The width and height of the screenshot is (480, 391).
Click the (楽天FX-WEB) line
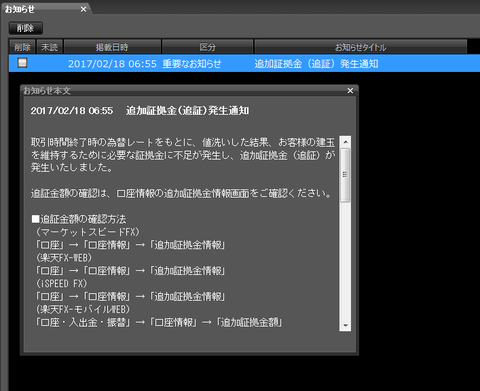pos(64,258)
